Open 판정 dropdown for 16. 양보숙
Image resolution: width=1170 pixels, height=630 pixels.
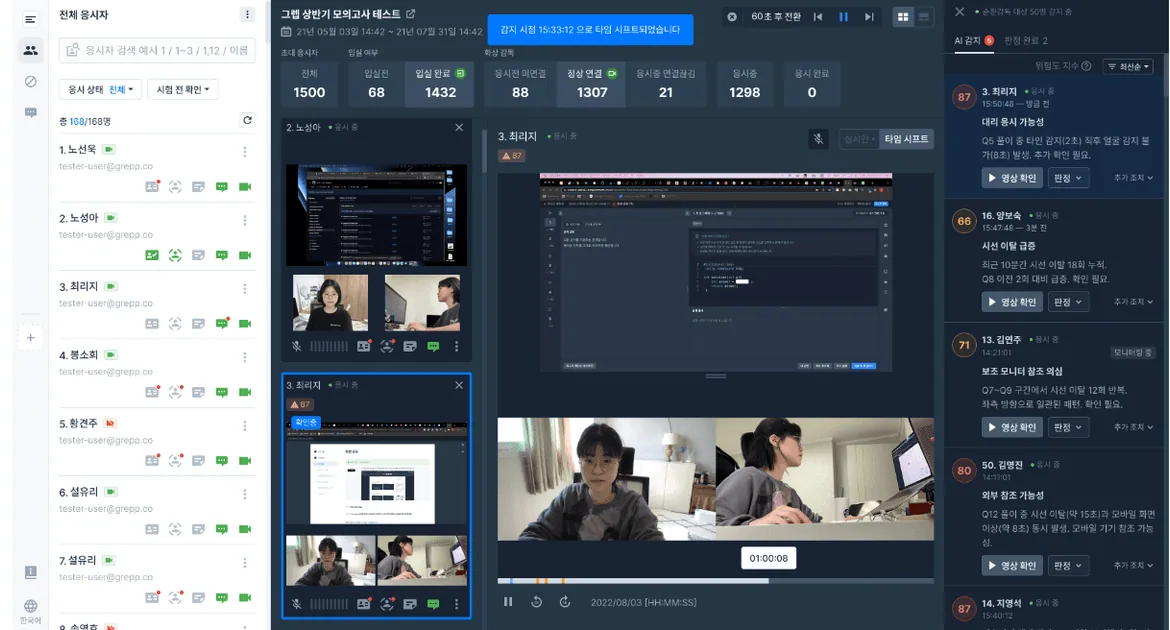point(1068,302)
